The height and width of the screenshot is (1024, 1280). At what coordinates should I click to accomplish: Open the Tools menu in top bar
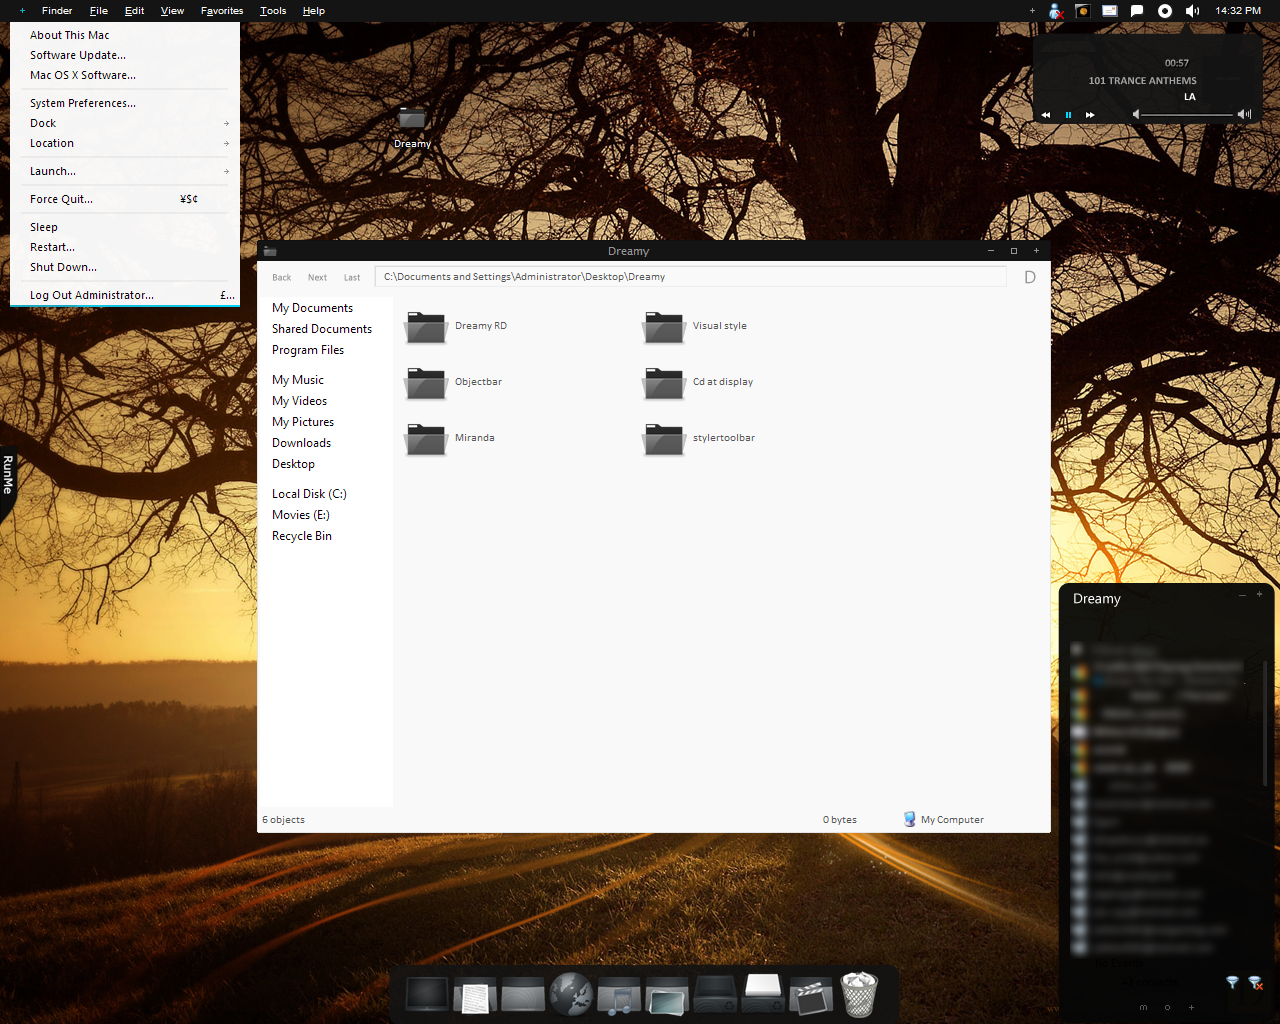273,11
